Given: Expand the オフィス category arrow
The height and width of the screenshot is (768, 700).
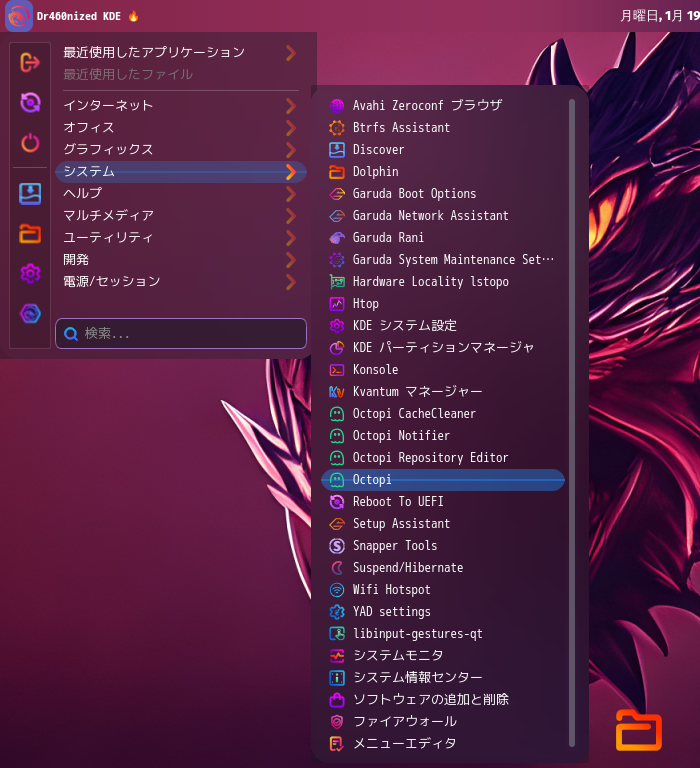Looking at the screenshot, I should (290, 127).
